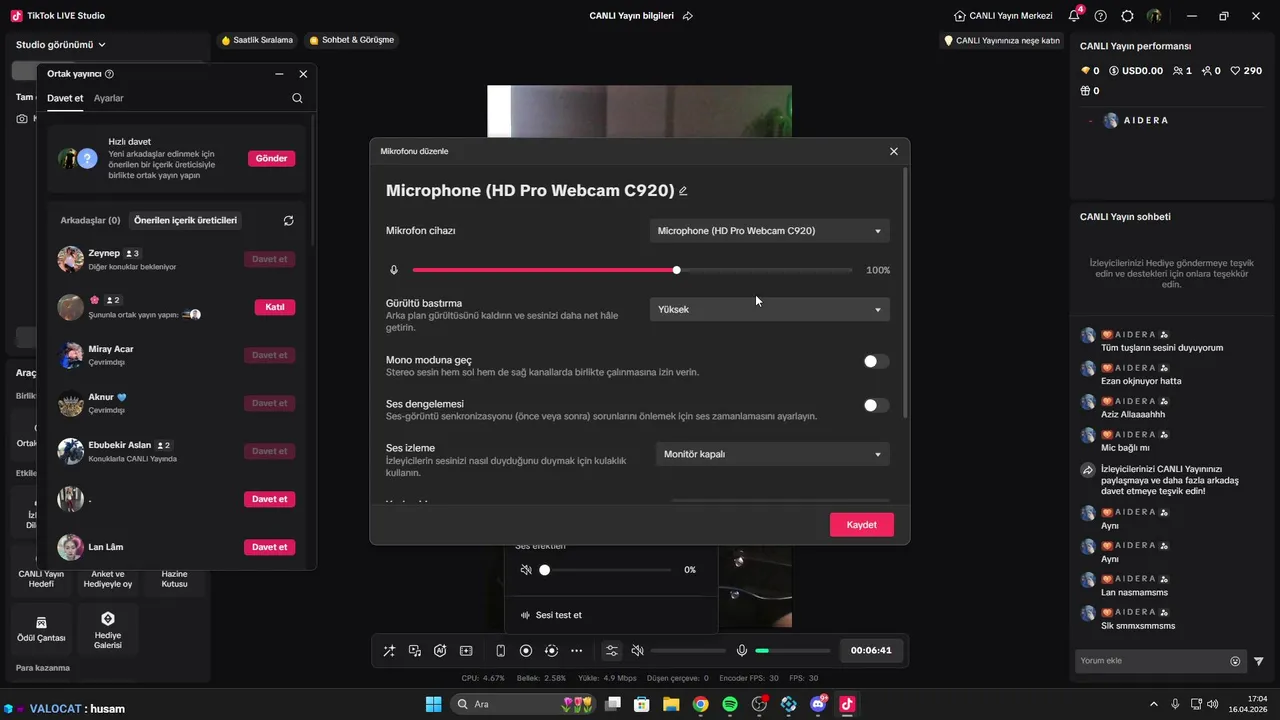
Task: Select Arkadaşlar (0) tab
Action: [90, 220]
